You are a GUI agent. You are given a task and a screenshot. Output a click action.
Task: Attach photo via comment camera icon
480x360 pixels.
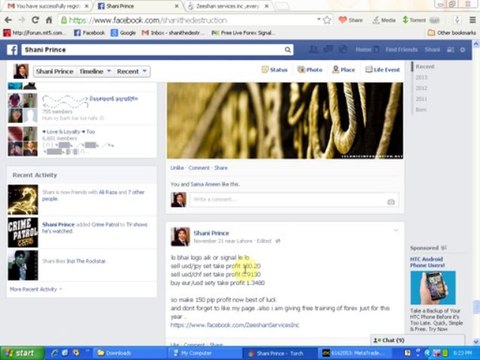coord(391,202)
